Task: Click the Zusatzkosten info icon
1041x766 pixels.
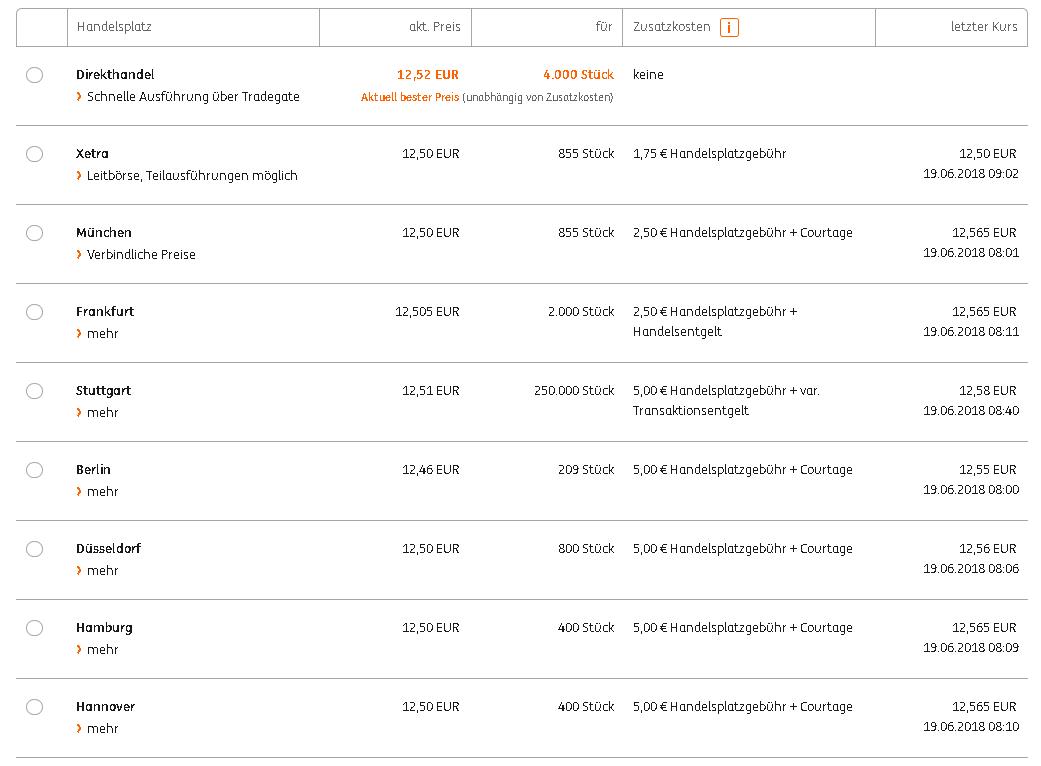Action: coord(729,27)
